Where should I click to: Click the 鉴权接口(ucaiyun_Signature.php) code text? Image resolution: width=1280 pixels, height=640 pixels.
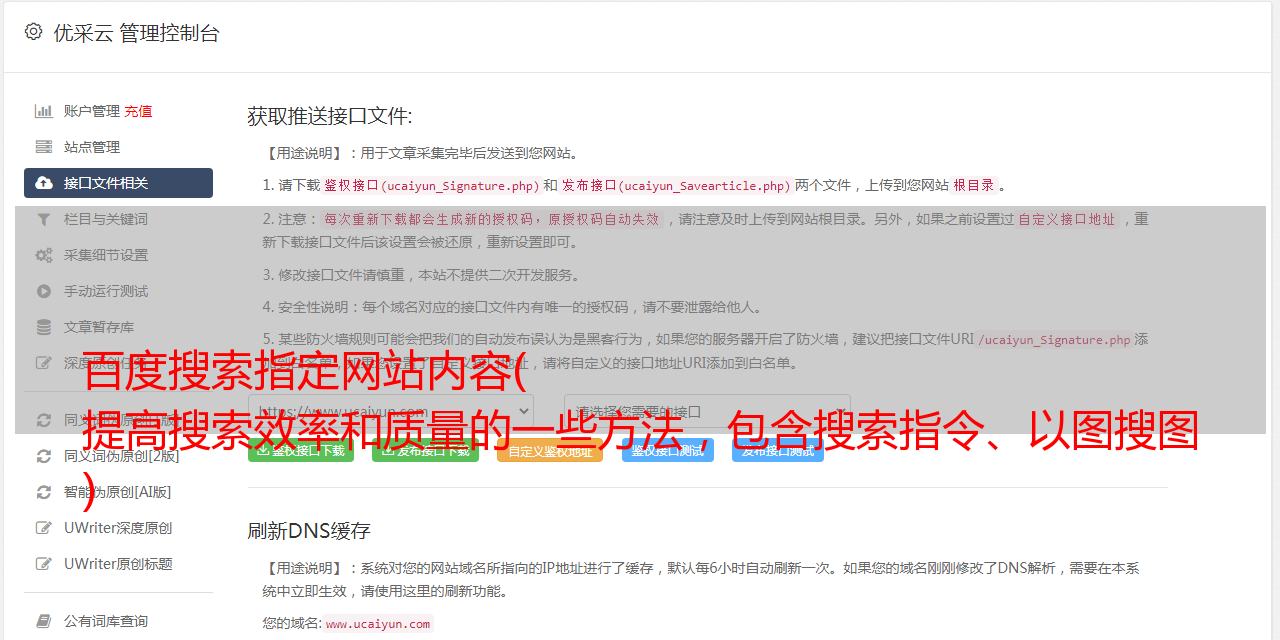432,185
